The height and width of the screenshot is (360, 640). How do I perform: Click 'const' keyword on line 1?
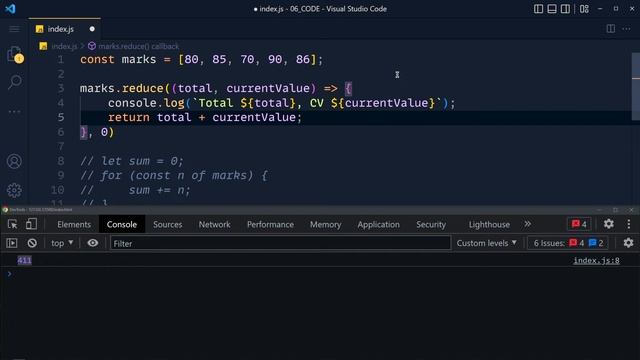97,60
